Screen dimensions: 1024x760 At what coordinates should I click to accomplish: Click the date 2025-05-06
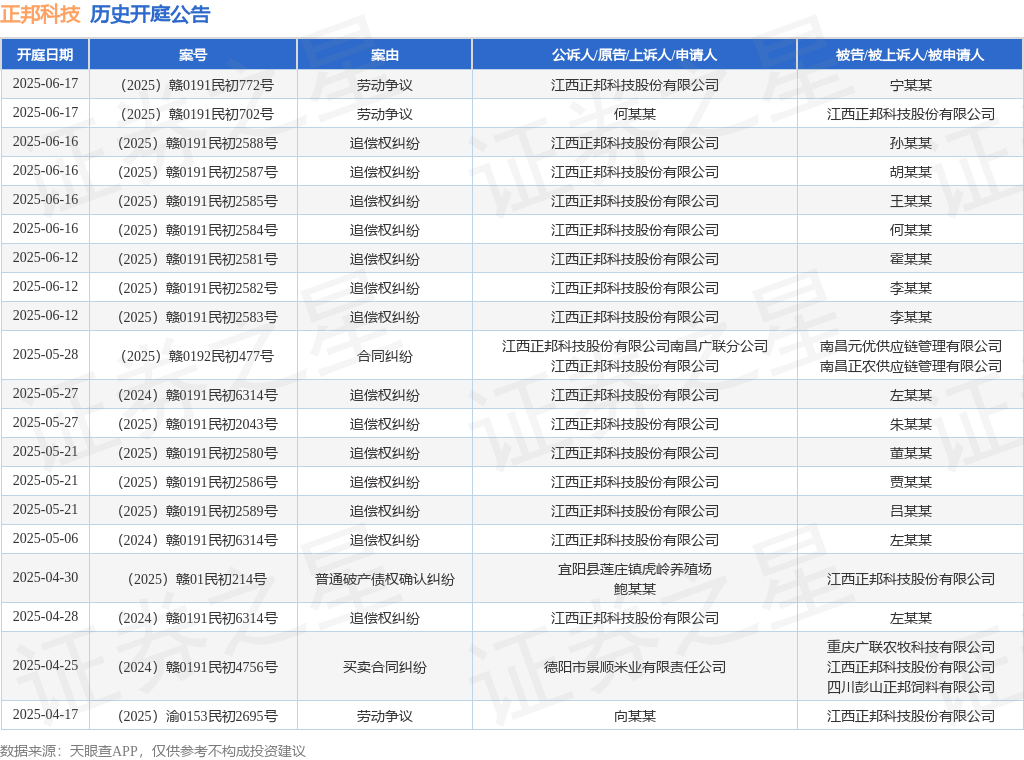[45, 539]
